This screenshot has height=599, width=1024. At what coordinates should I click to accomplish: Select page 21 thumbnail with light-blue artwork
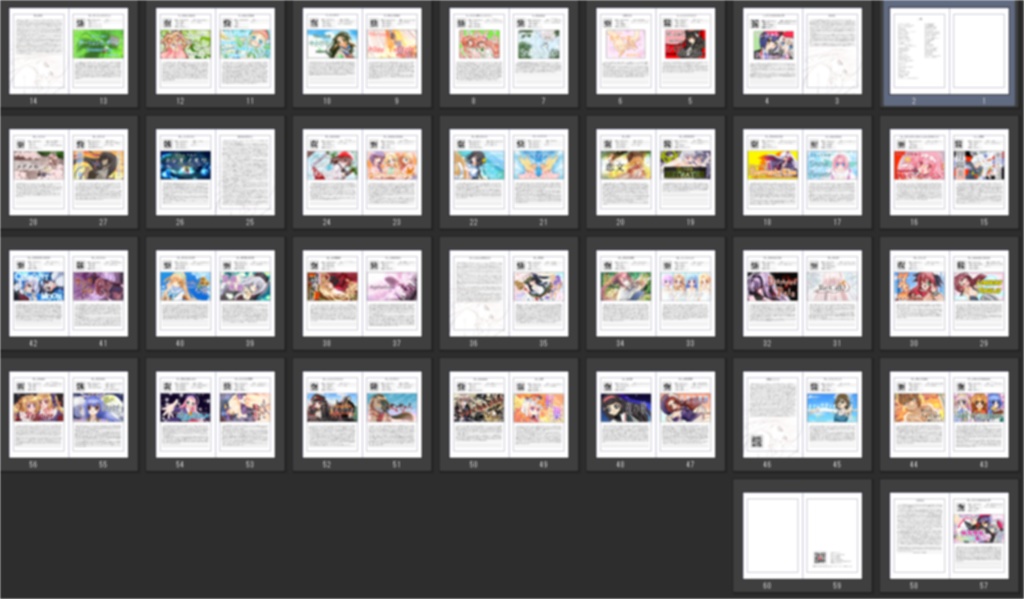[539, 172]
